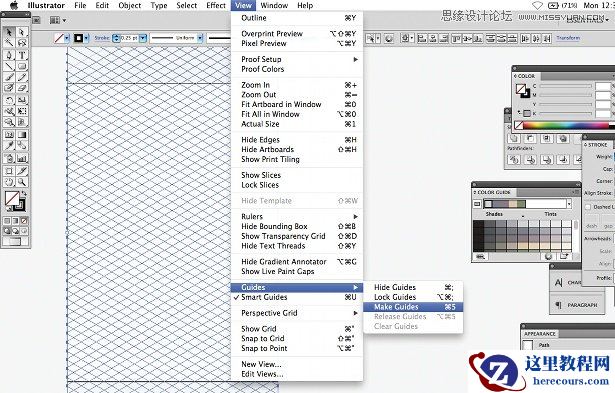Choose Fit Artboard in Window
Image resolution: width=615 pixels, height=393 pixels.
click(x=297, y=104)
